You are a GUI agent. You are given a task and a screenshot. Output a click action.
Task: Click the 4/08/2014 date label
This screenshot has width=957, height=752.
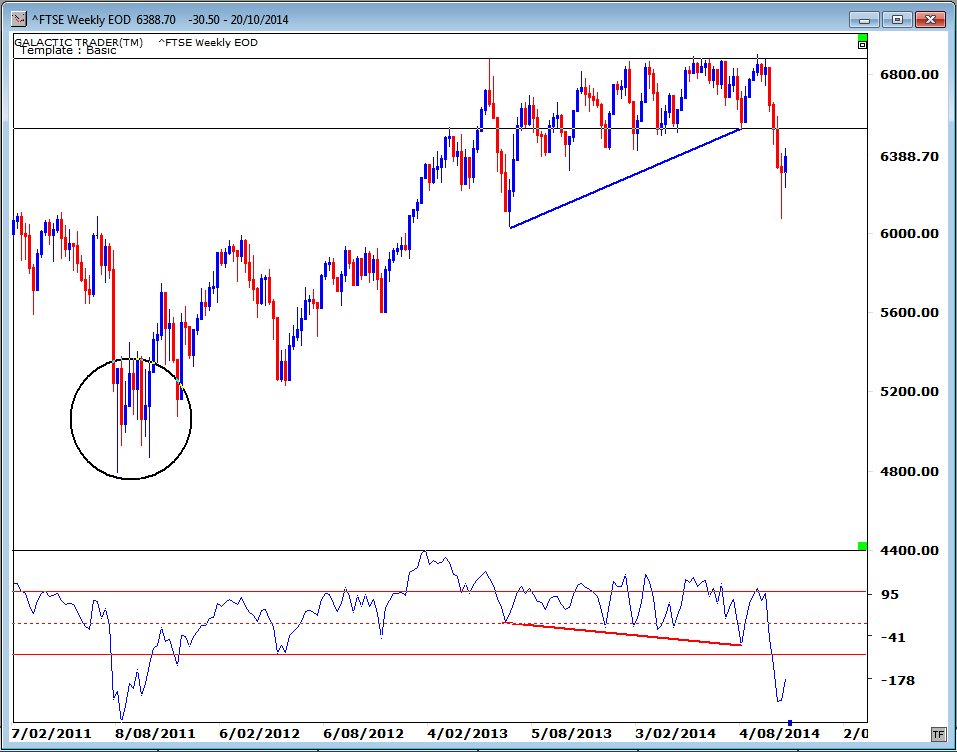pos(779,734)
